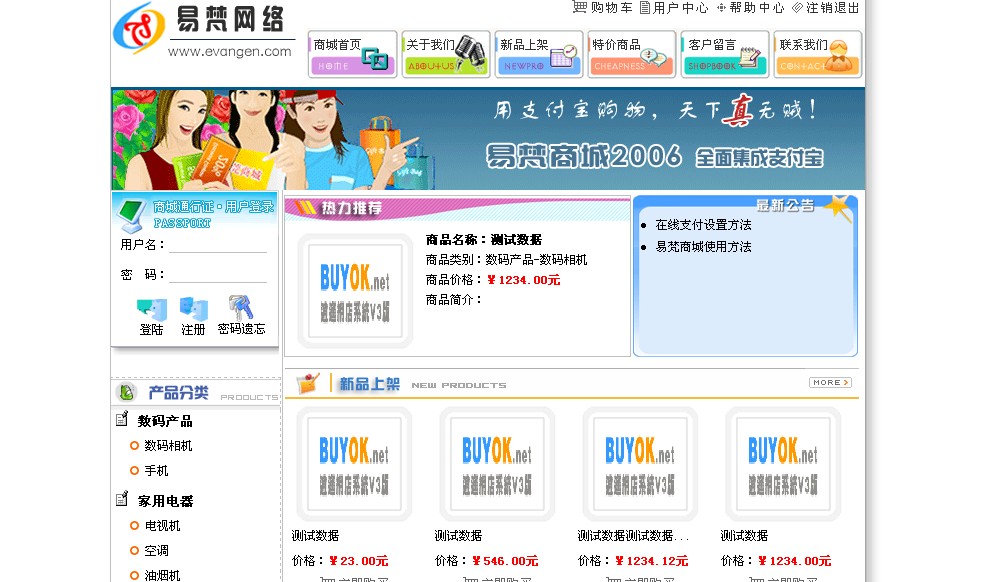
Task: Select the 数码产品 category heading
Action: pos(165,421)
